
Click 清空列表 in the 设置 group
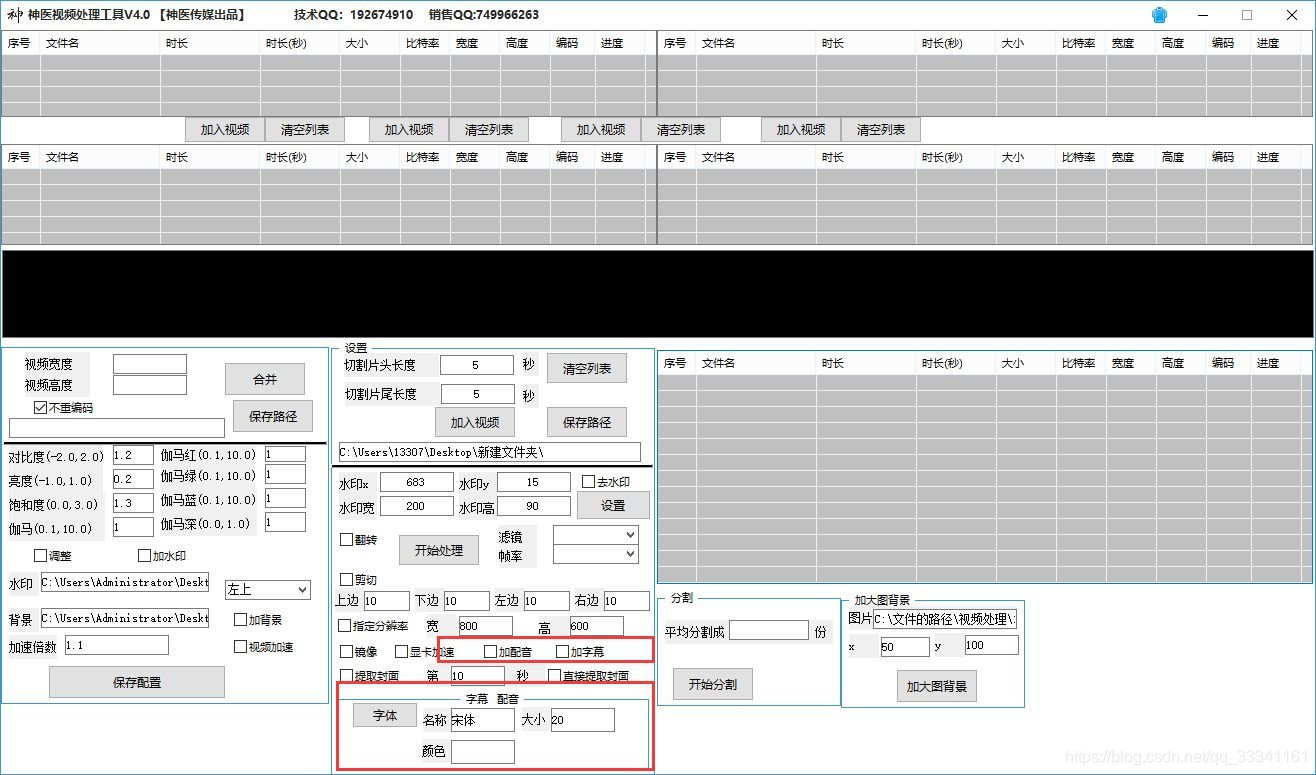586,367
